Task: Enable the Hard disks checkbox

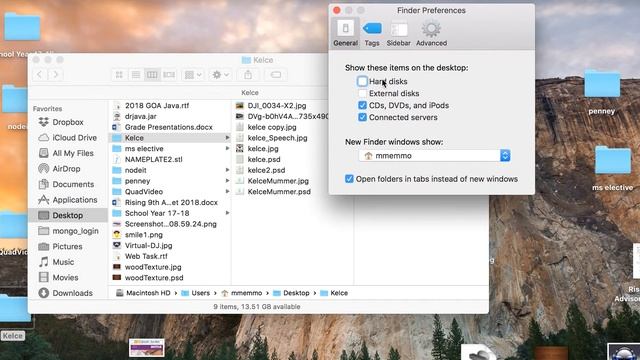Action: coord(362,81)
